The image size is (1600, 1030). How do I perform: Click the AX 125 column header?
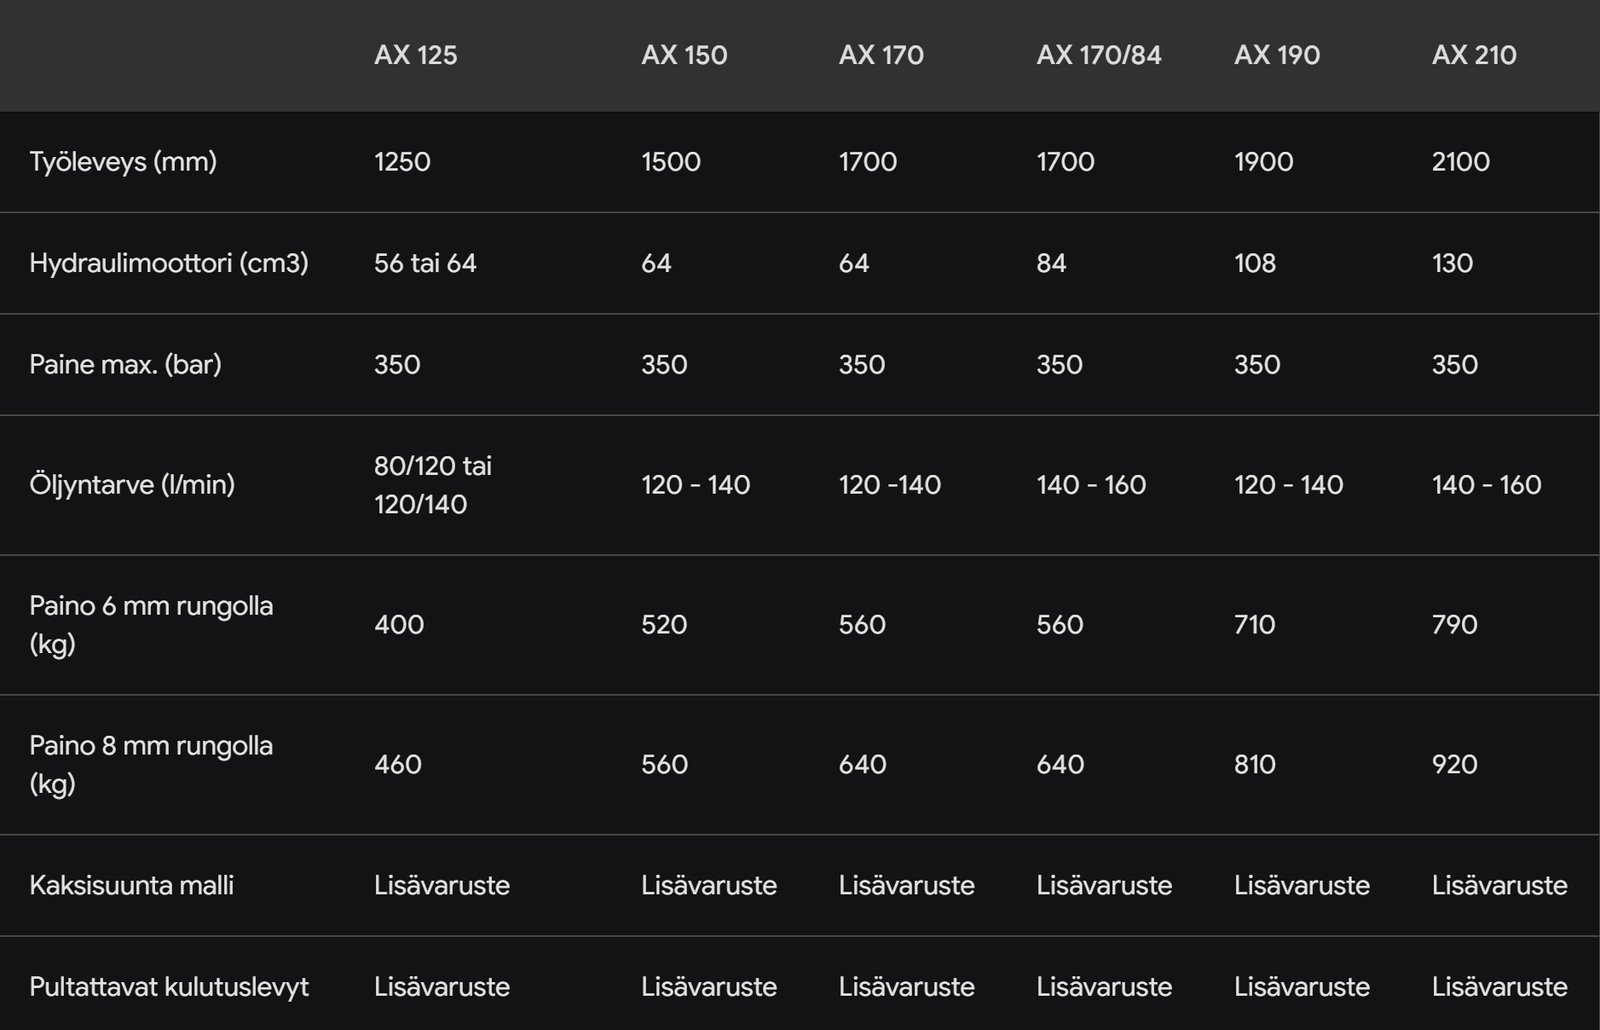415,55
